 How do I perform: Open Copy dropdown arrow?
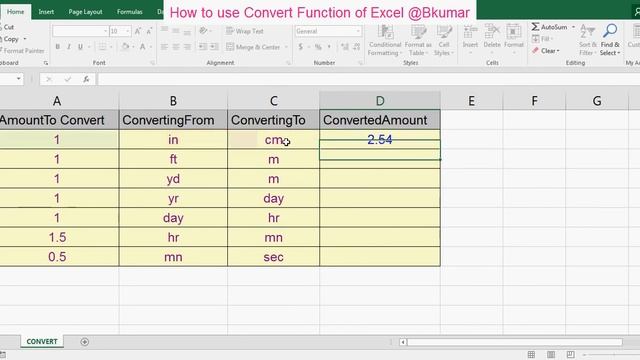(x=25, y=39)
